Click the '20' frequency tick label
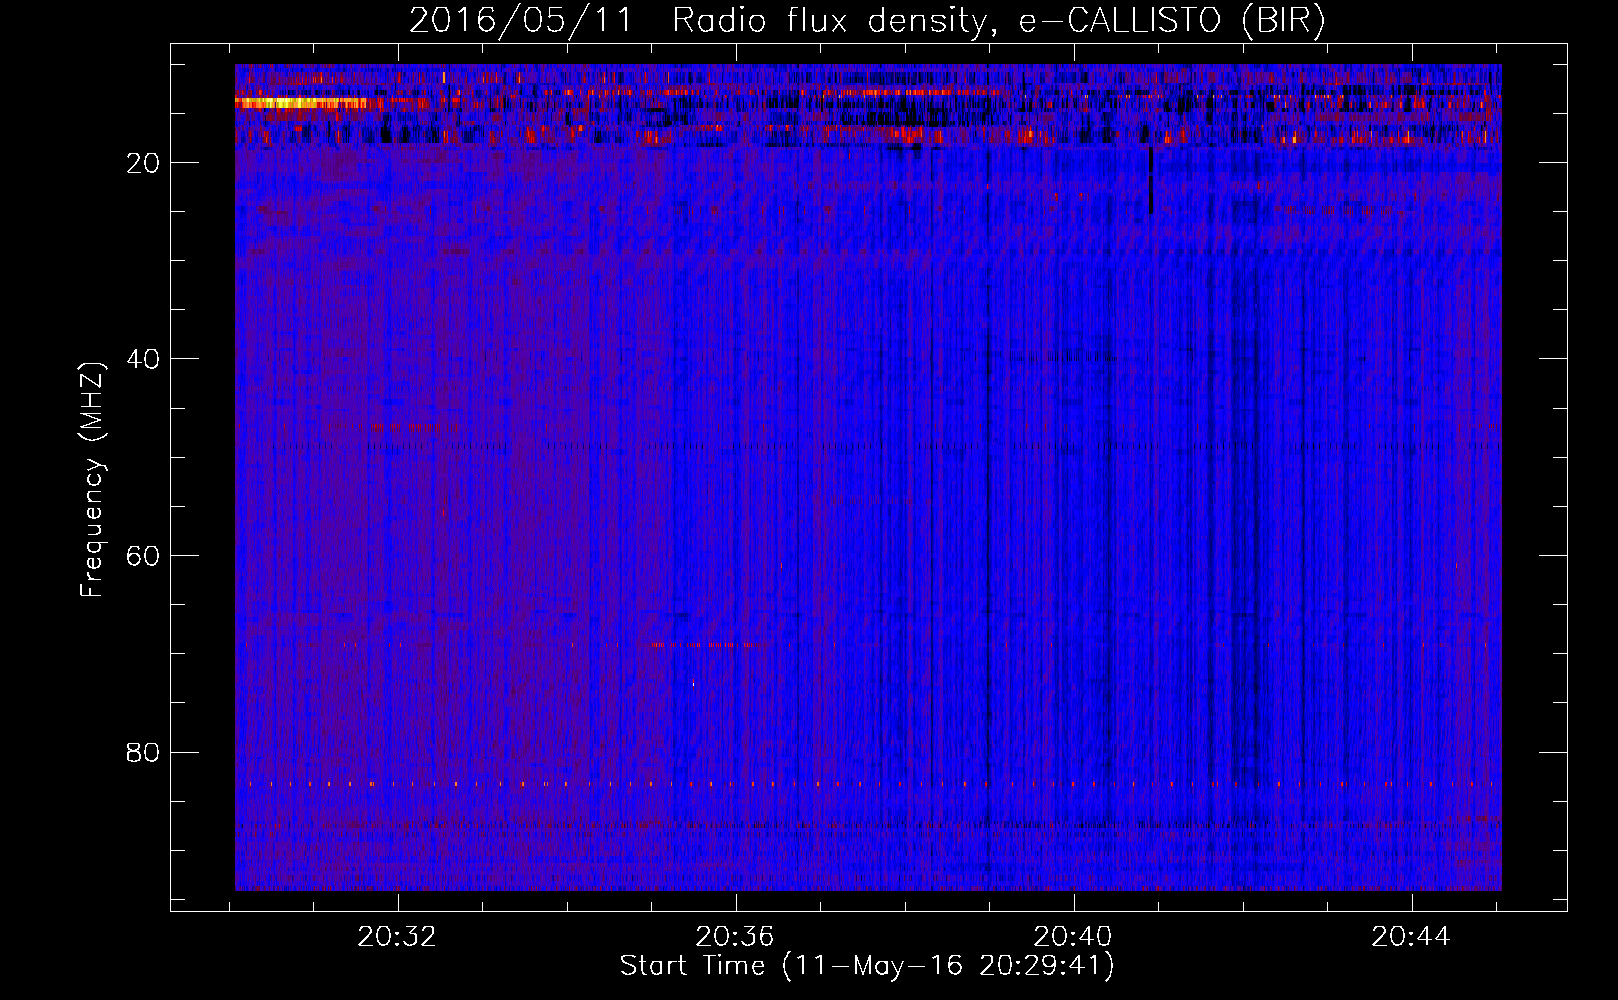Viewport: 1618px width, 1000px height. point(144,163)
